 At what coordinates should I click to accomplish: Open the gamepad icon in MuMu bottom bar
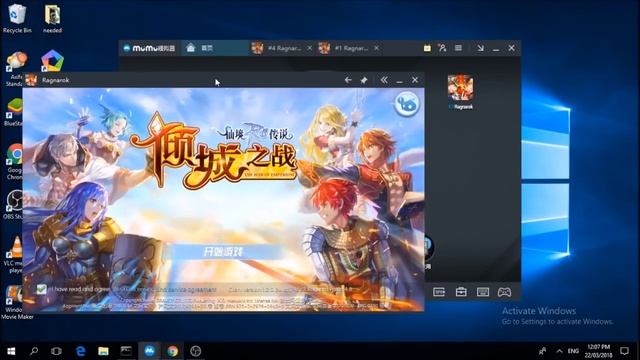[504, 292]
